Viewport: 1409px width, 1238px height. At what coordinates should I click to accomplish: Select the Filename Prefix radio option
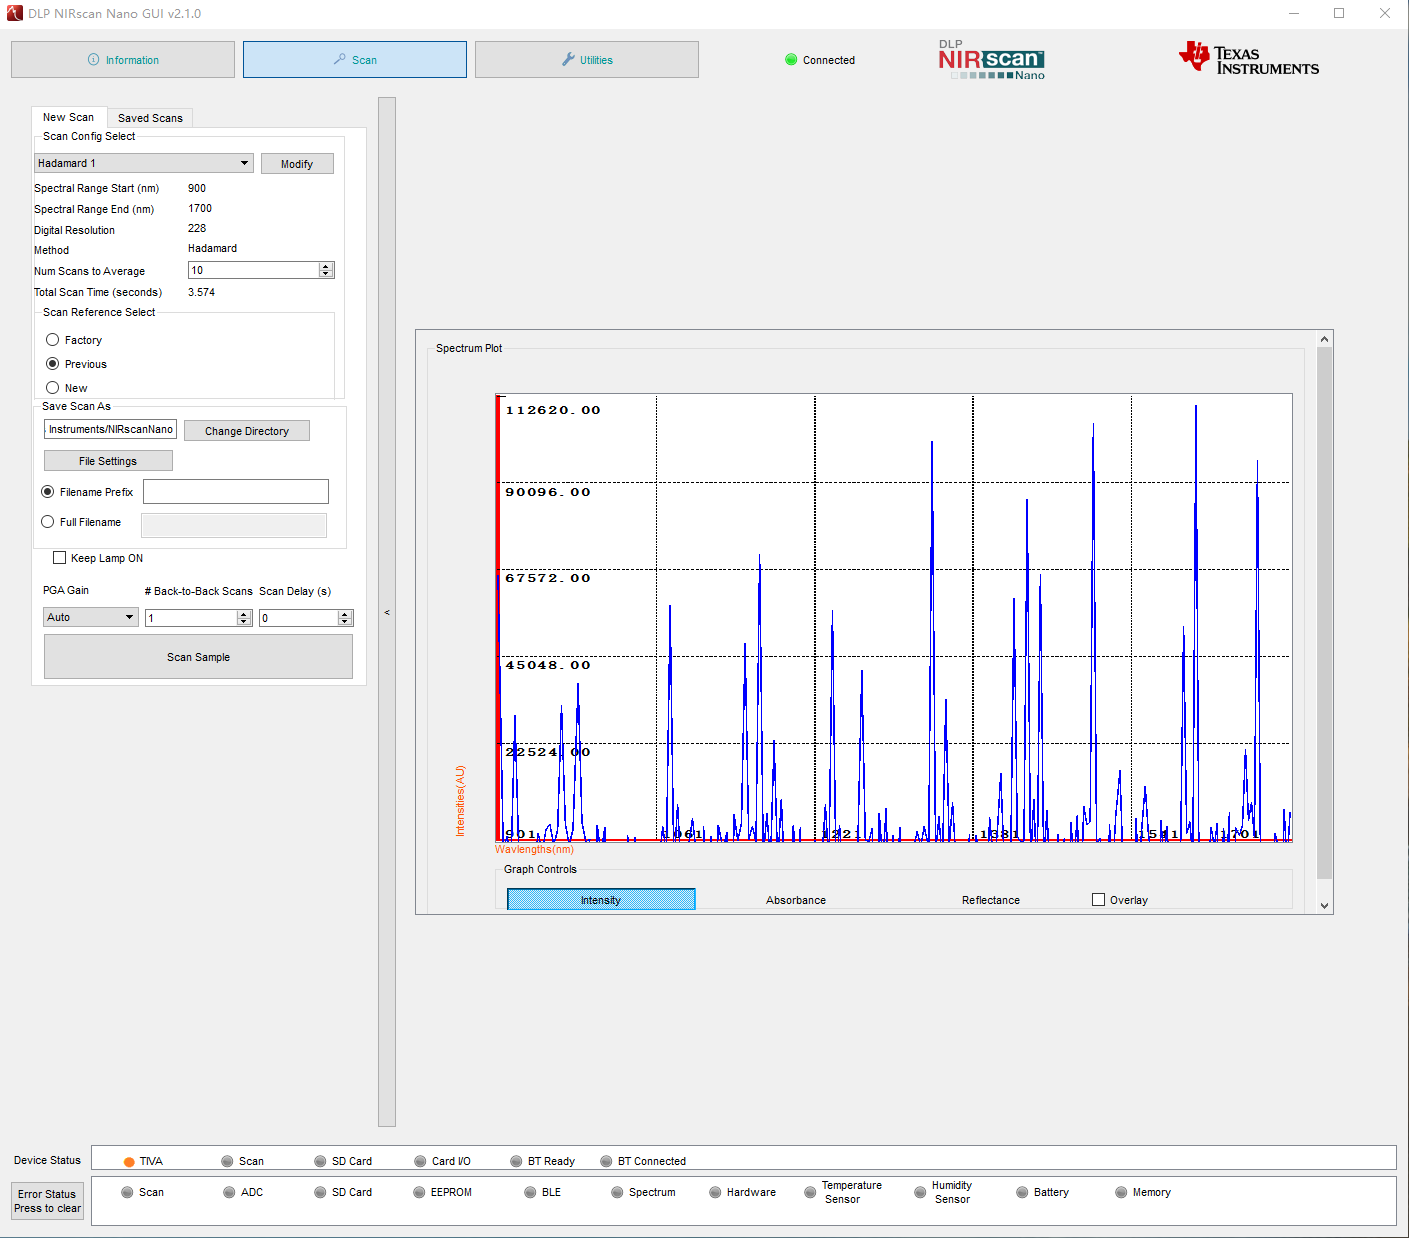coord(47,492)
